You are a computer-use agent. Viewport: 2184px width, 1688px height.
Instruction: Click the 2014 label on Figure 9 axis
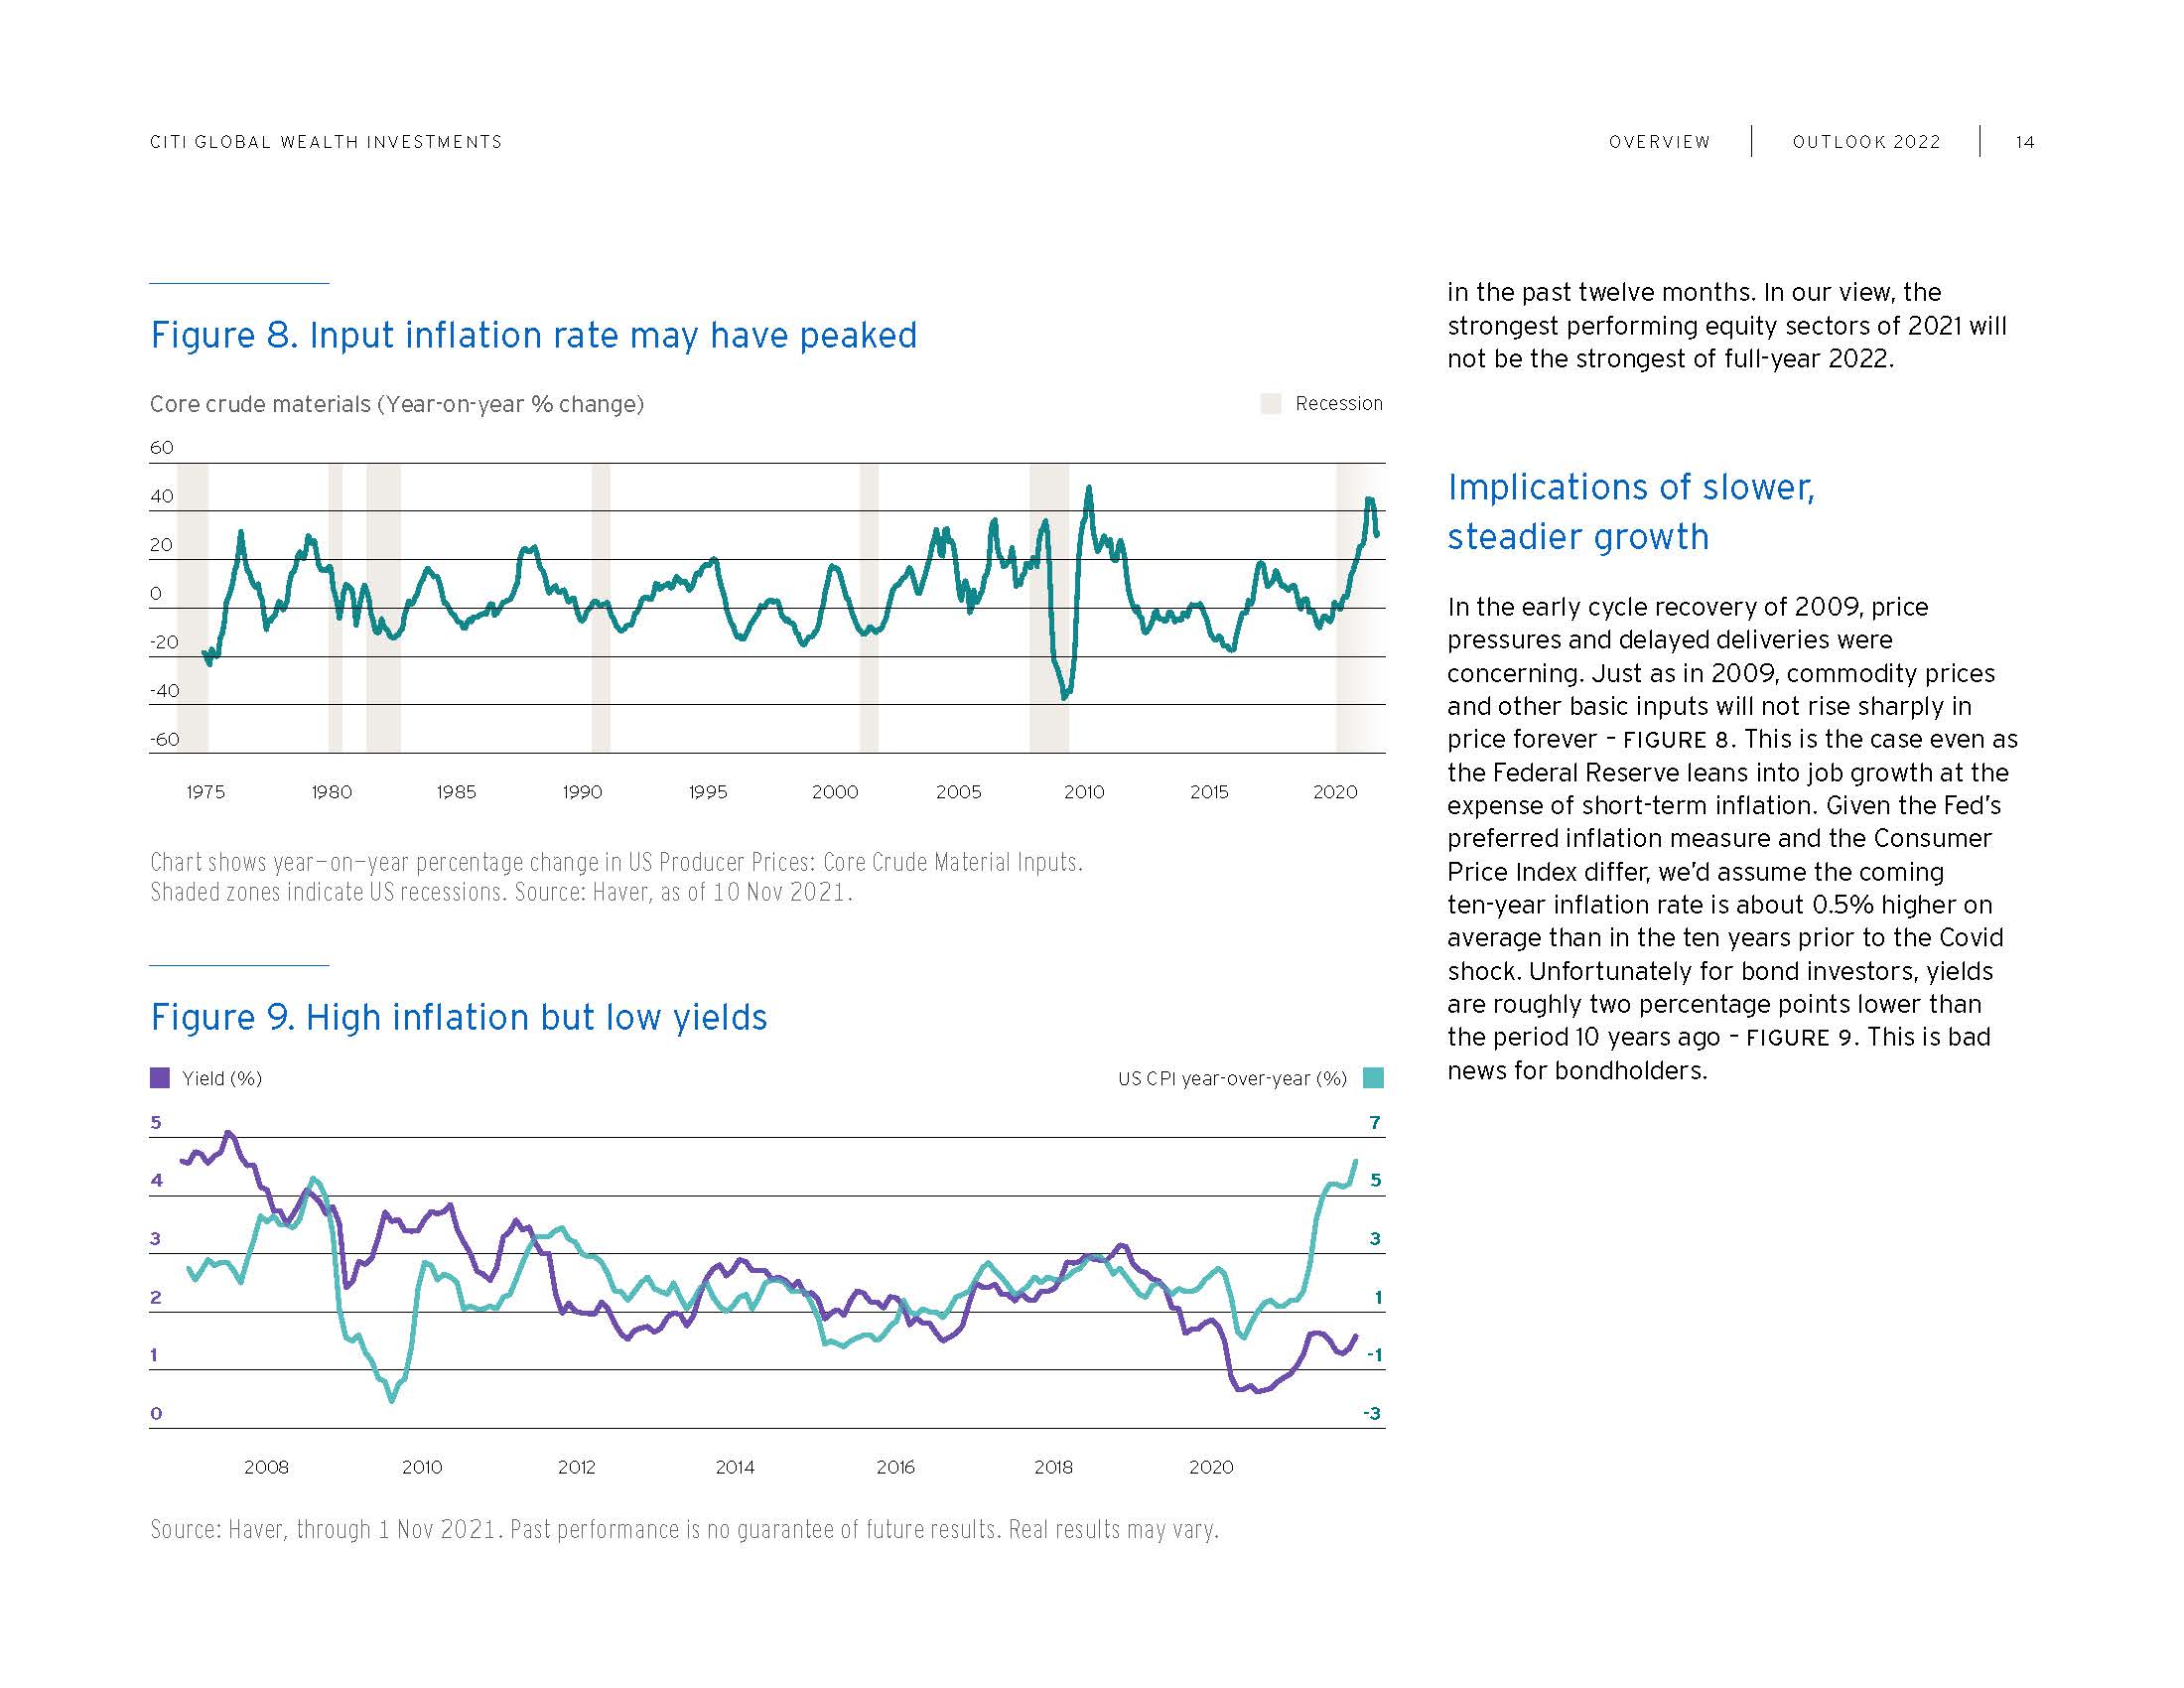(x=735, y=1467)
